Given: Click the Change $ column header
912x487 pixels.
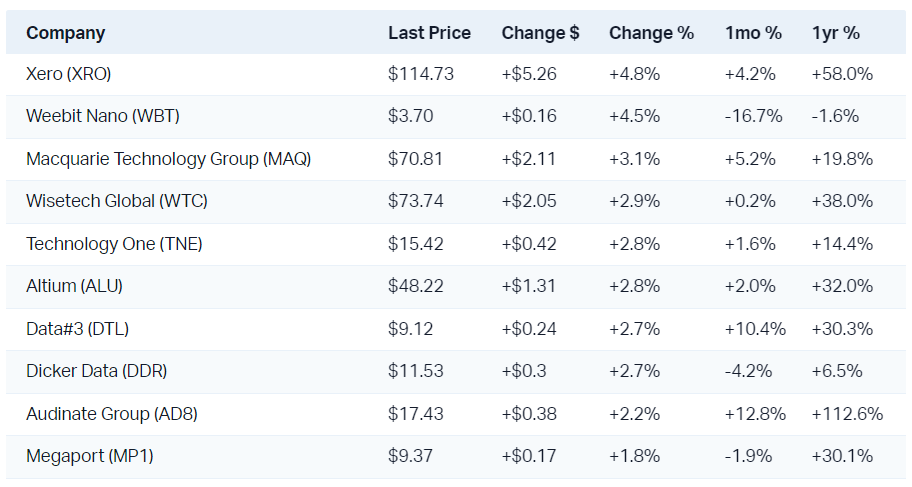Looking at the screenshot, I should 540,33.
